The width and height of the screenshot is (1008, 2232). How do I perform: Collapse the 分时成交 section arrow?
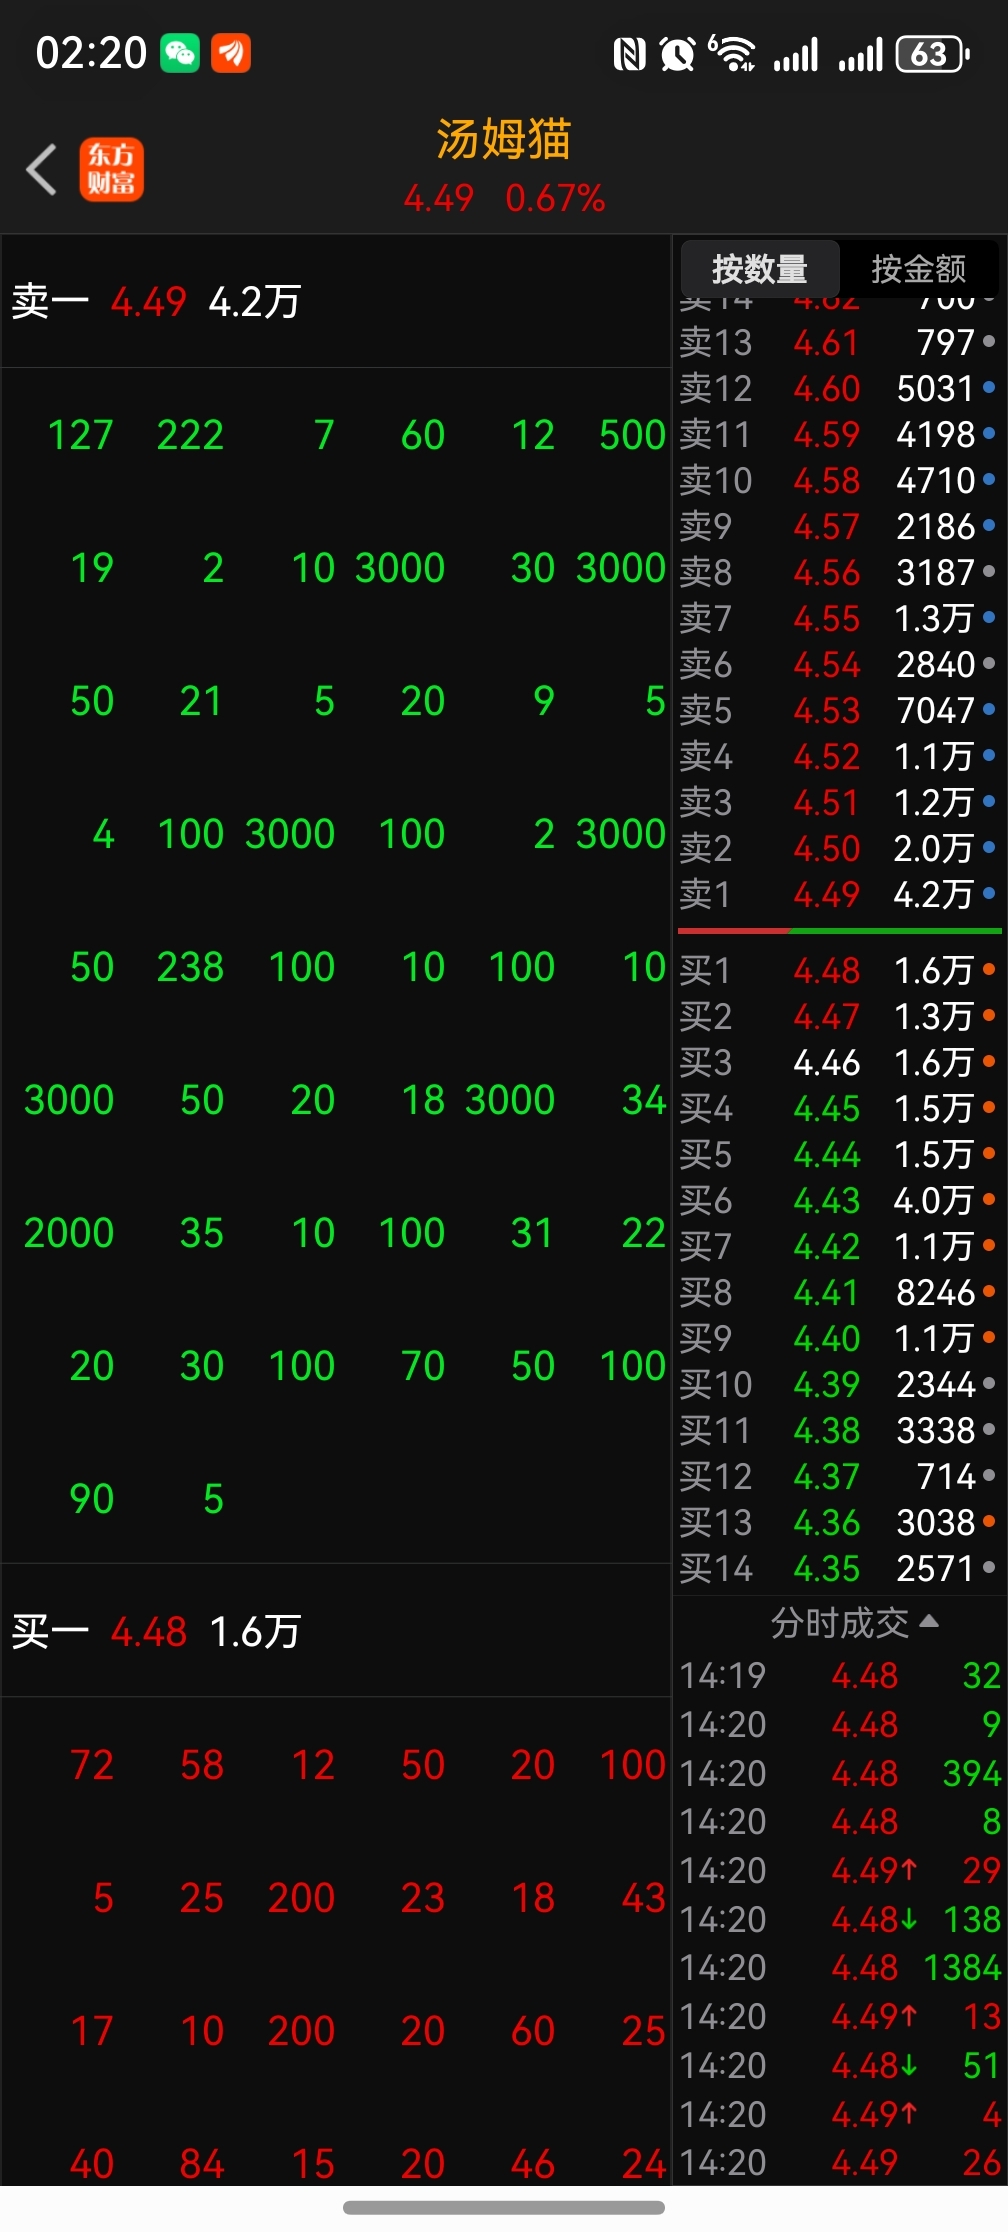(x=929, y=1621)
